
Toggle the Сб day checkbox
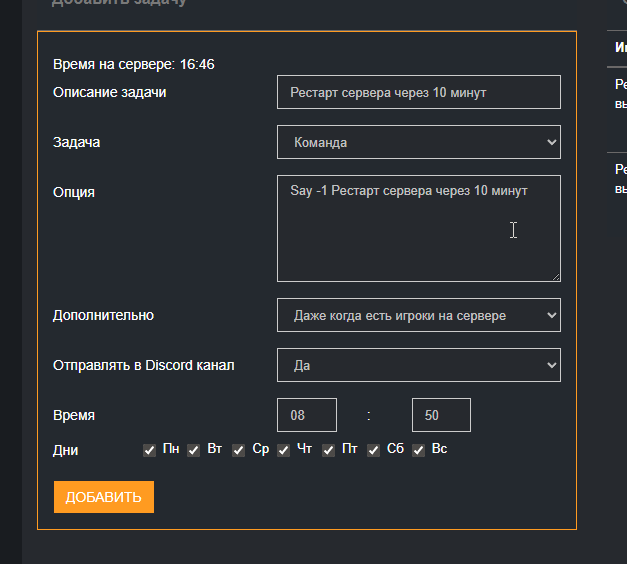(374, 450)
